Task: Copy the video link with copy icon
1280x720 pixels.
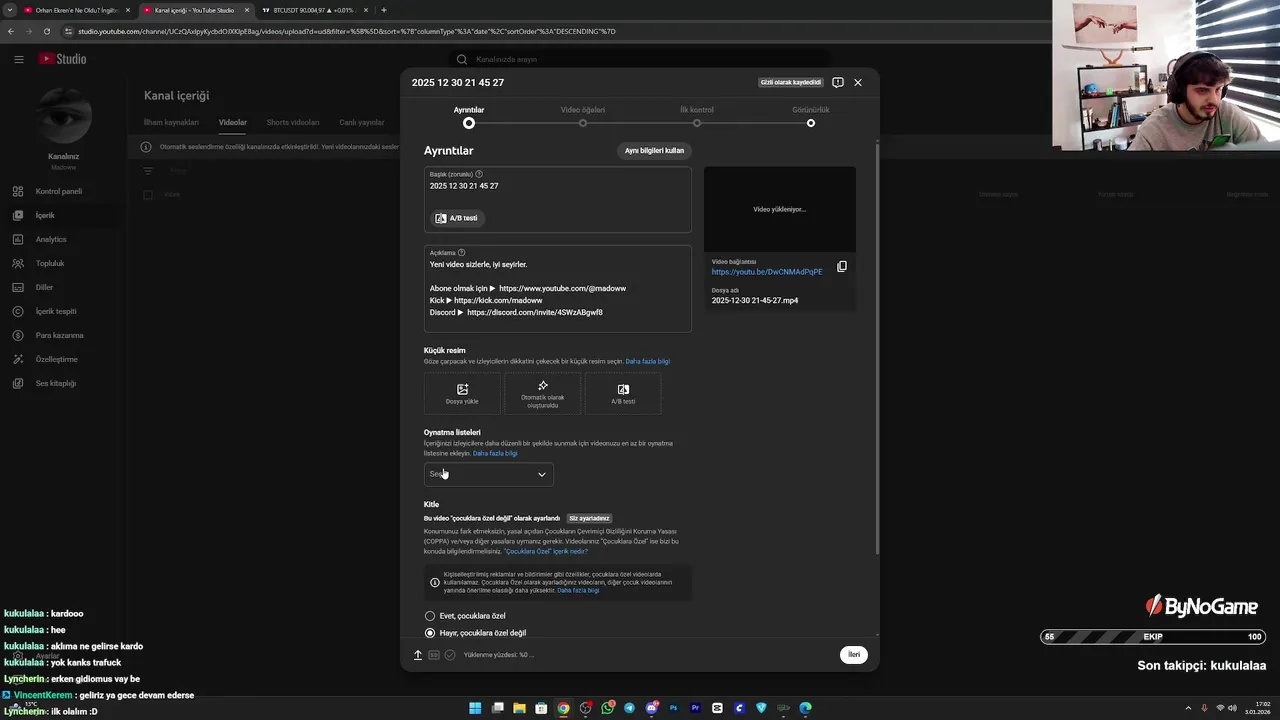Action: click(x=842, y=266)
